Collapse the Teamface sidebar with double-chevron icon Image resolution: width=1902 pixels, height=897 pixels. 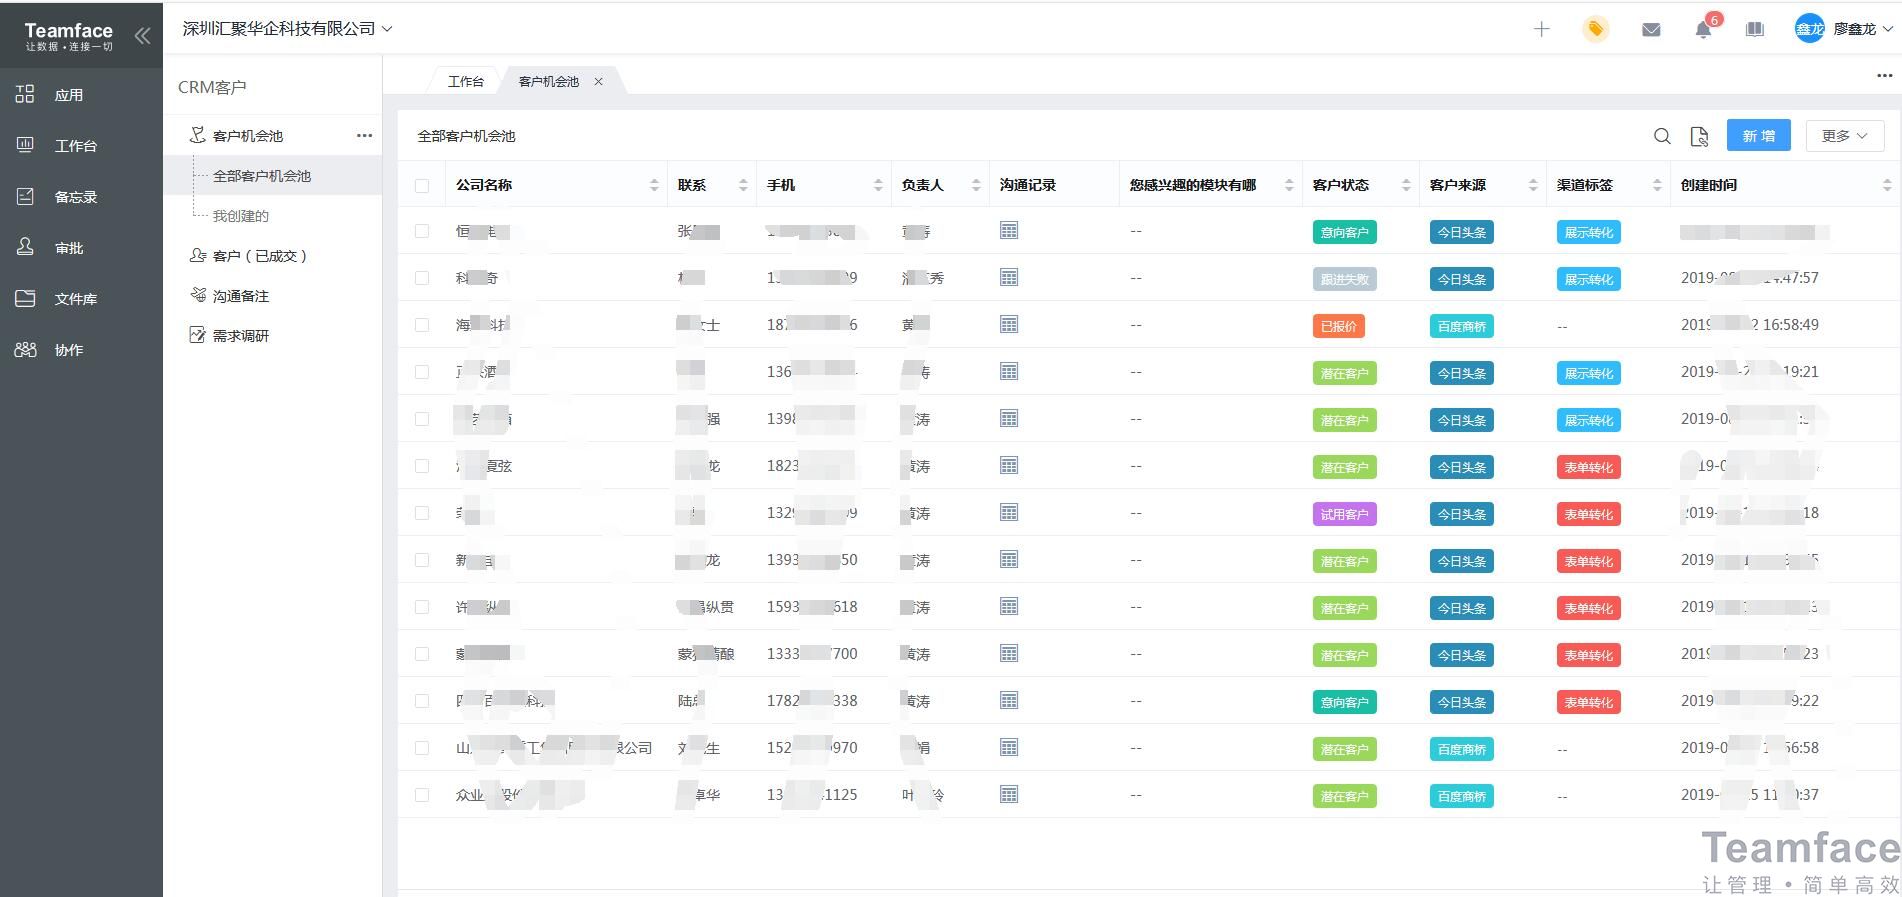point(142,36)
